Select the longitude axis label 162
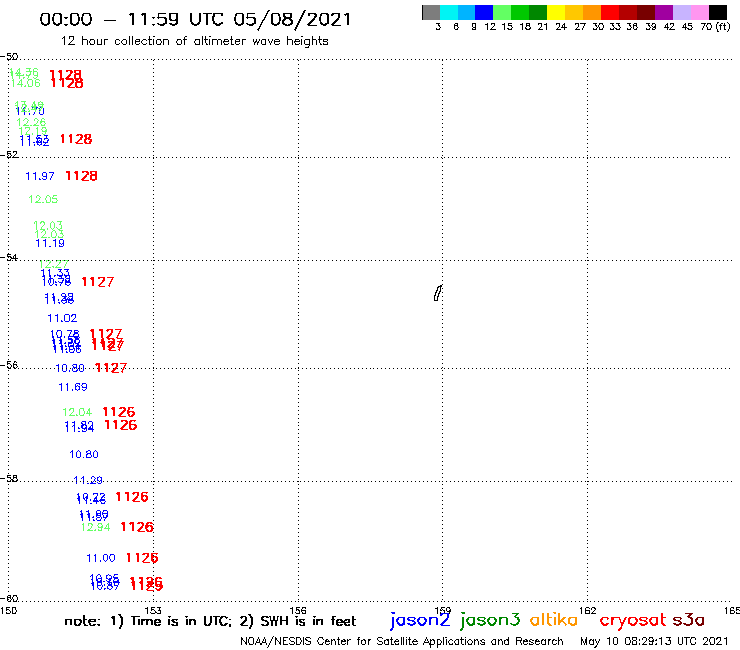 tap(588, 610)
